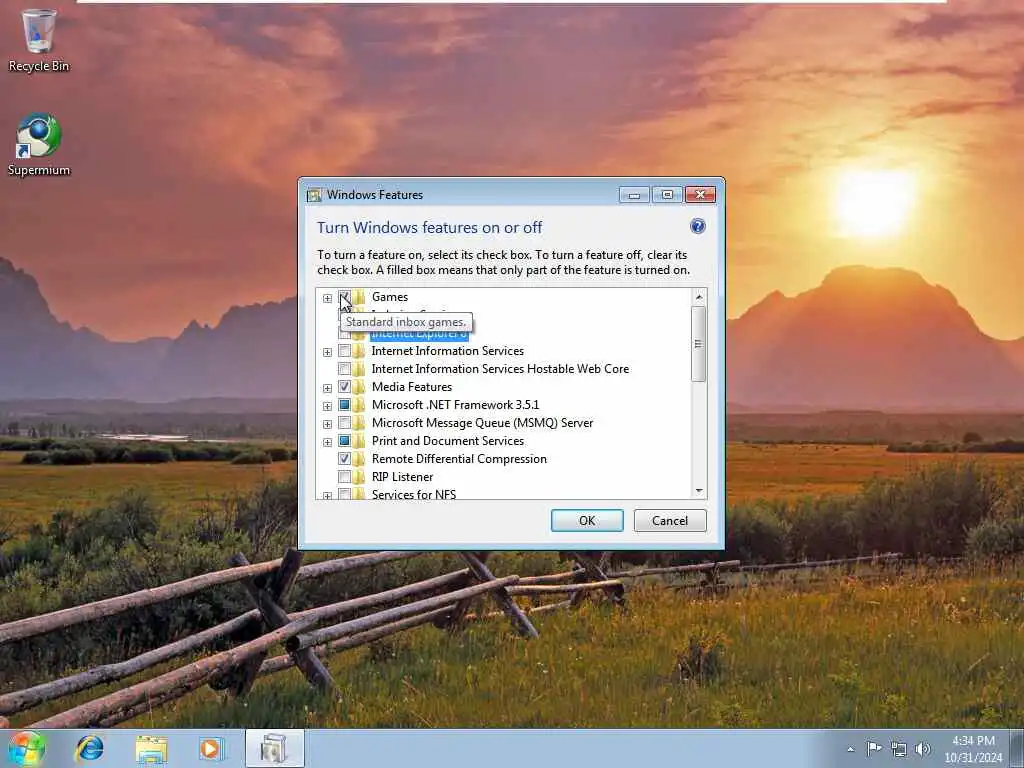This screenshot has width=1024, height=768.
Task: Select the Media Features label
Action: pos(412,387)
